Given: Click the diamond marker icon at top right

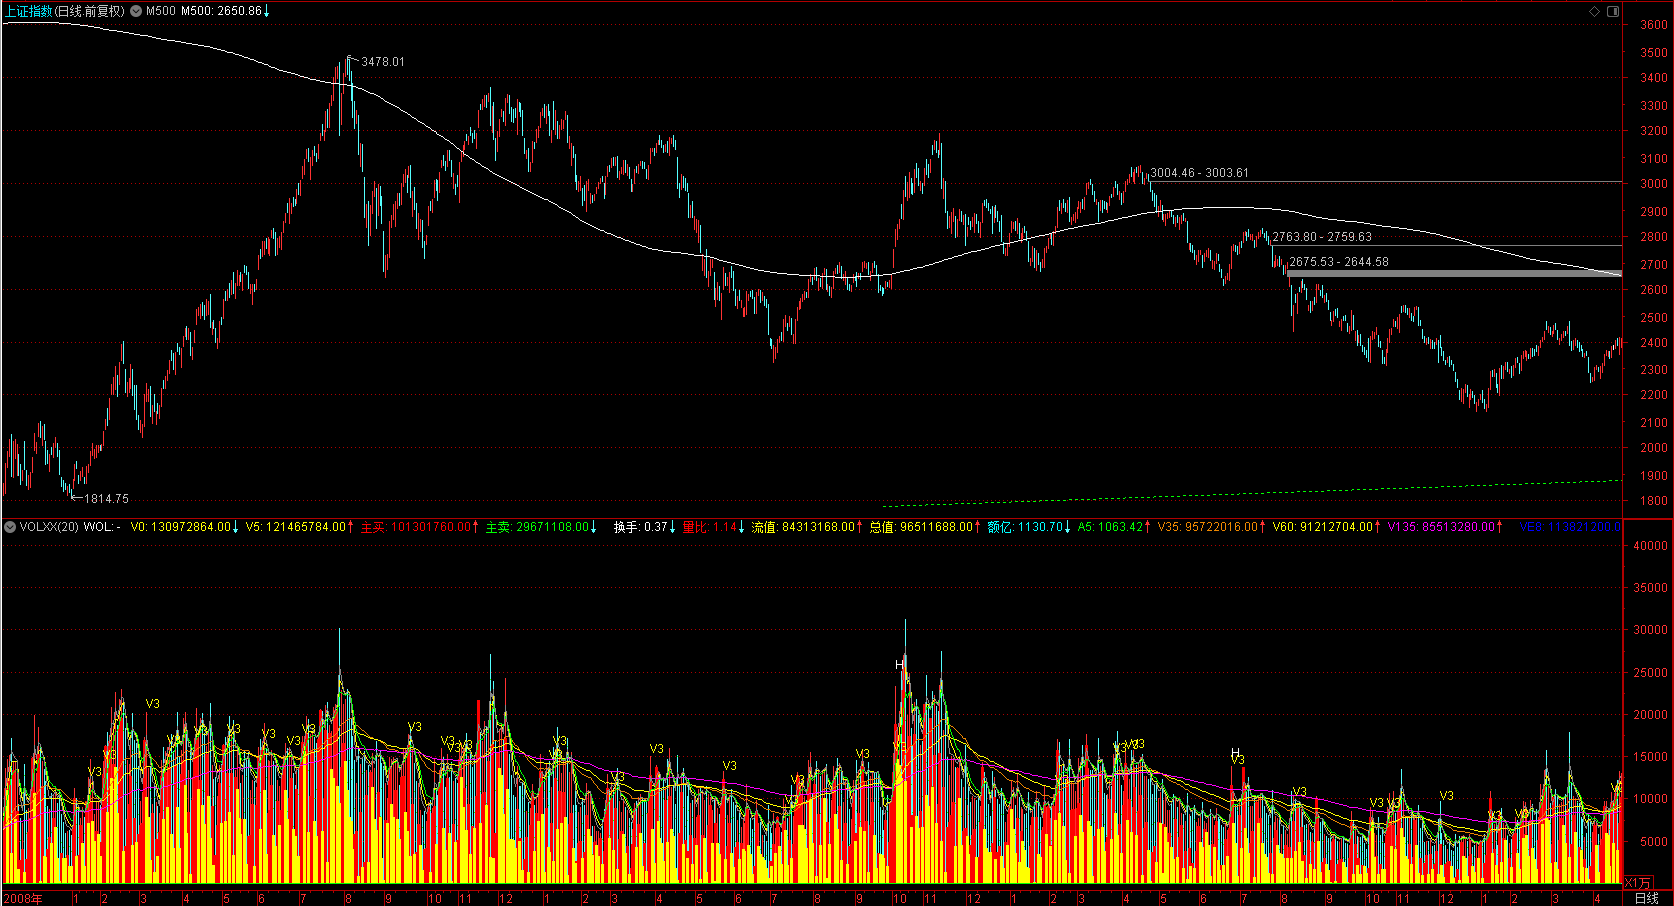Looking at the screenshot, I should click(1595, 11).
